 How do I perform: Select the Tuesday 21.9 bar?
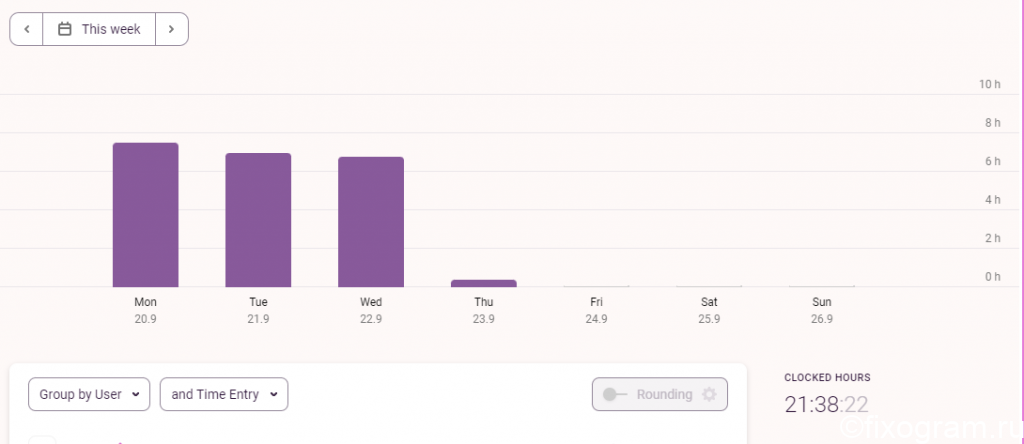click(258, 220)
